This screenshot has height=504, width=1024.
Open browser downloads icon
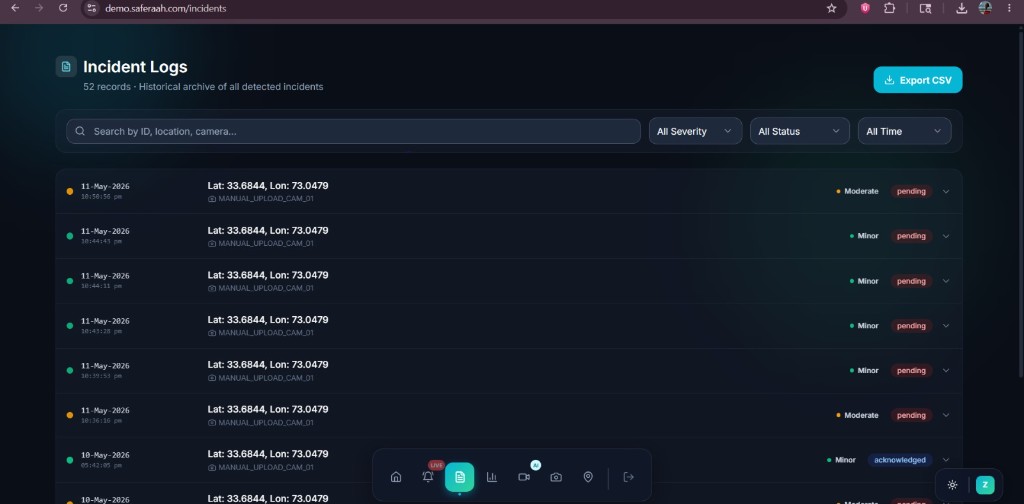click(961, 8)
